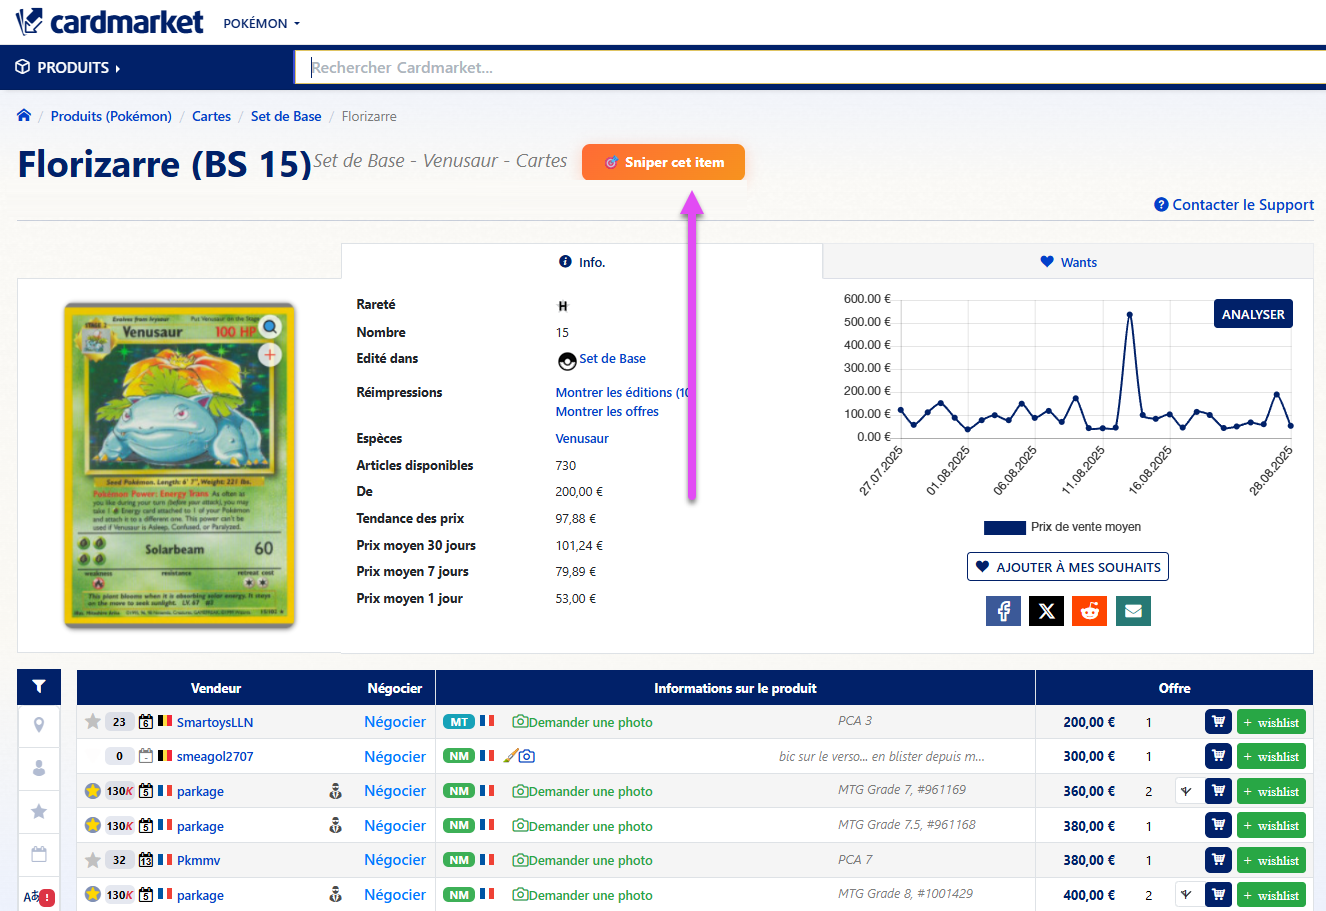
Task: Share the page on Reddit
Action: click(x=1089, y=610)
